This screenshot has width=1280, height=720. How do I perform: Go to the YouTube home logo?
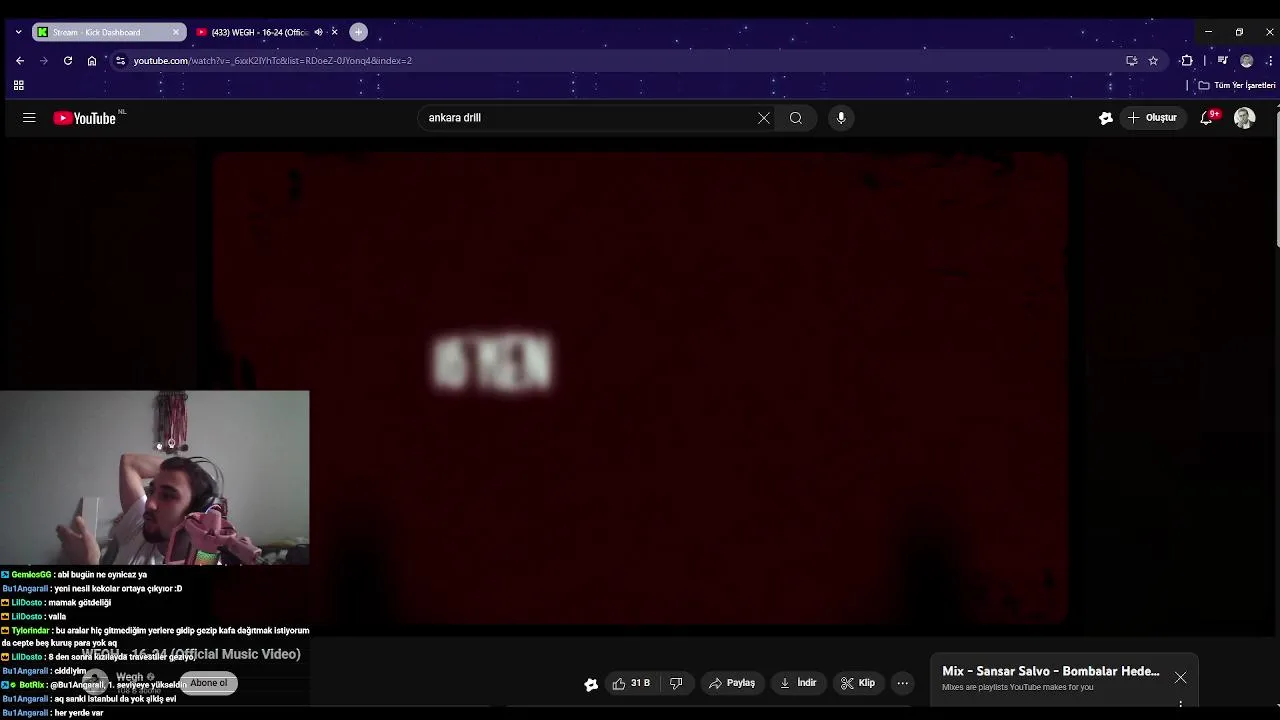pos(85,118)
